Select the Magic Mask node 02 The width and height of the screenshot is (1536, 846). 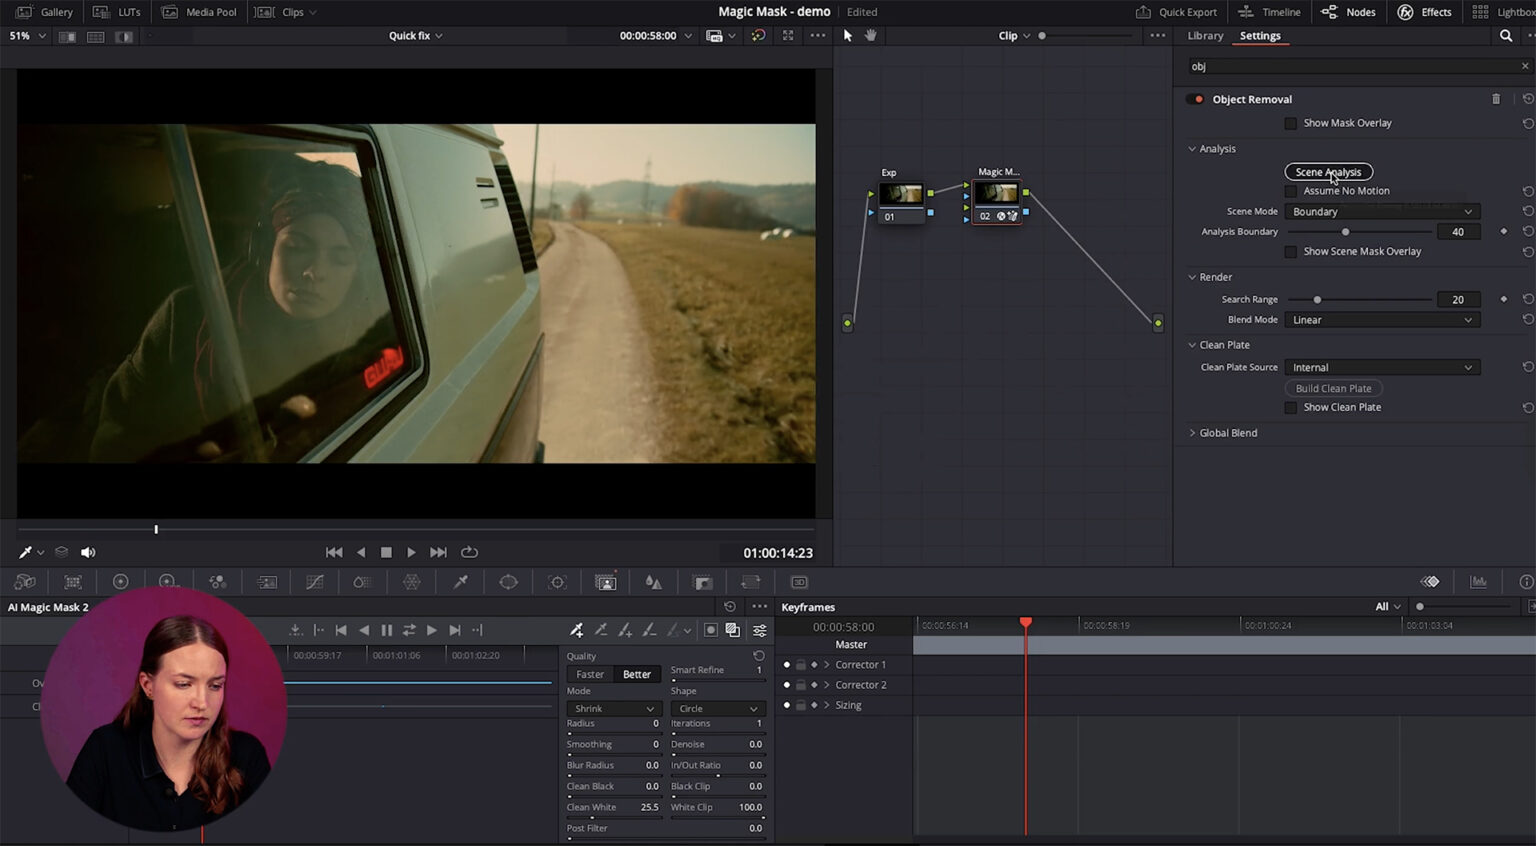996,202
